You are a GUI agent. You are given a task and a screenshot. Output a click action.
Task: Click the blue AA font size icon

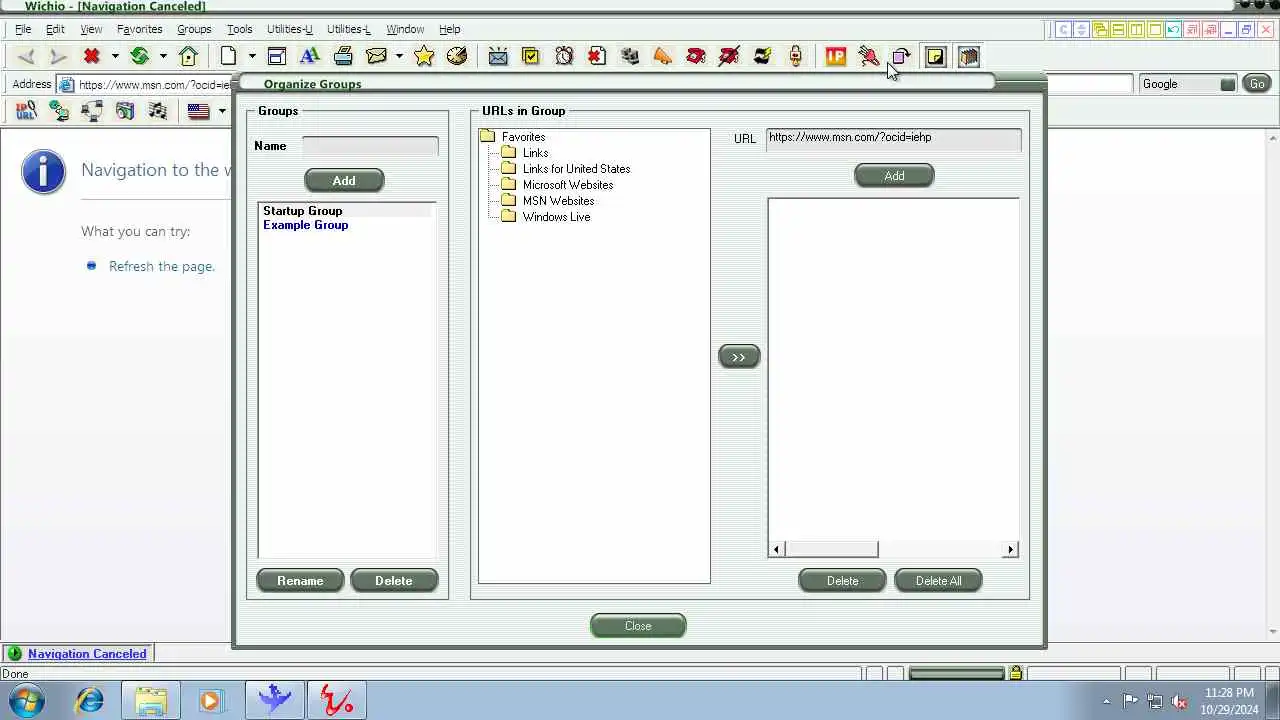309,57
